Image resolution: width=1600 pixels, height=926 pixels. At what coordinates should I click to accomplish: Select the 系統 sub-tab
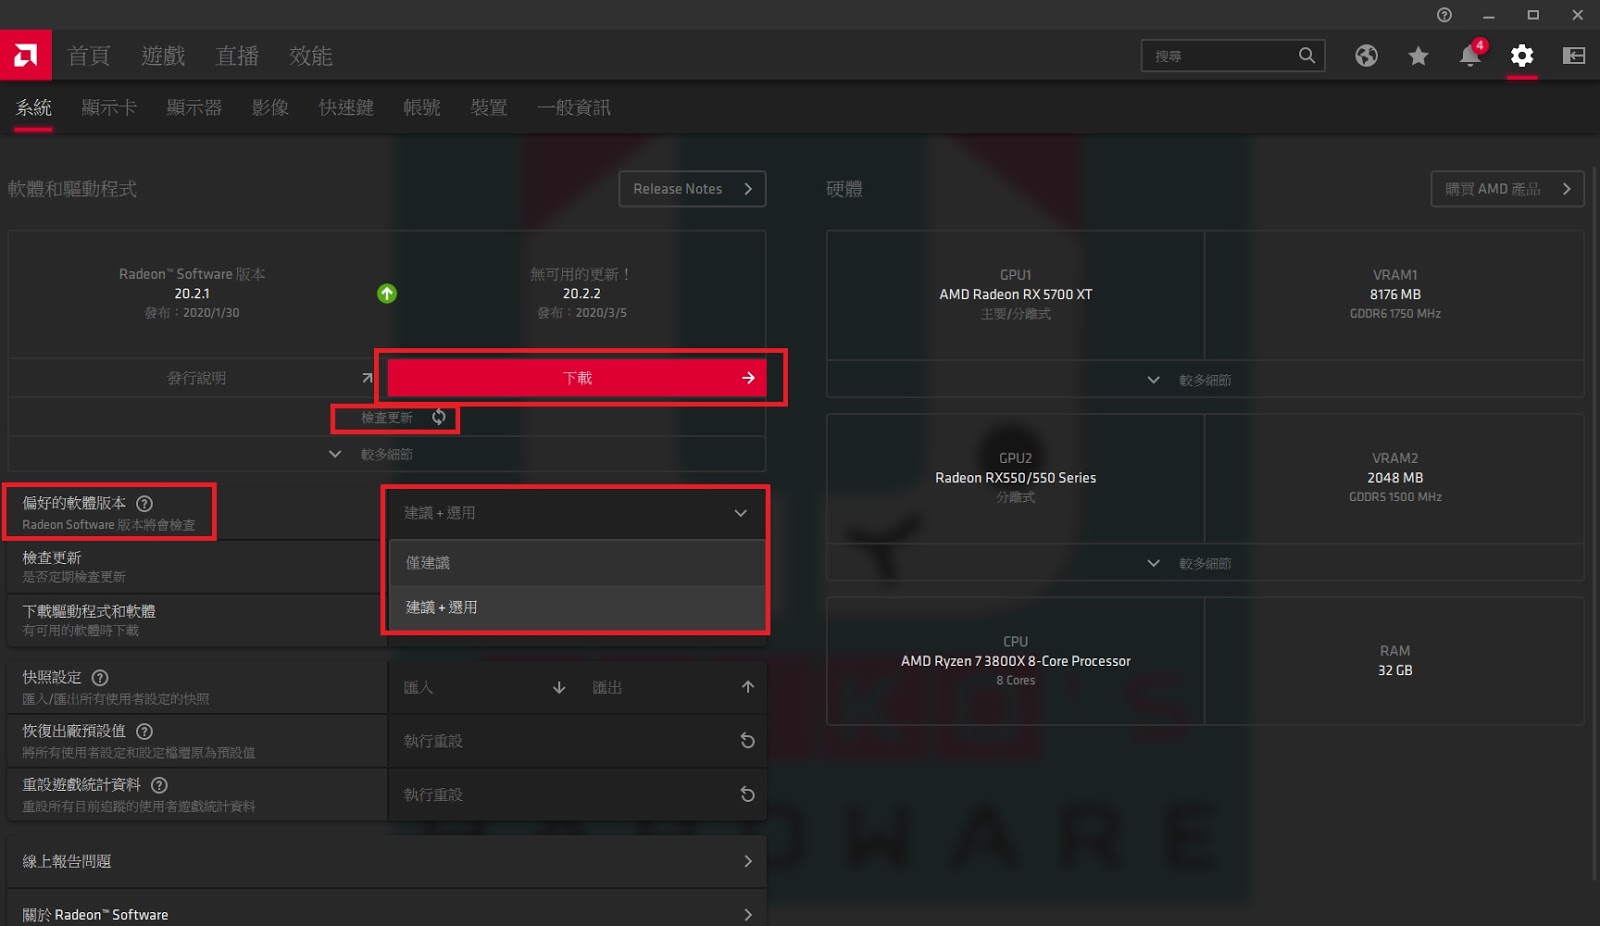(x=34, y=107)
